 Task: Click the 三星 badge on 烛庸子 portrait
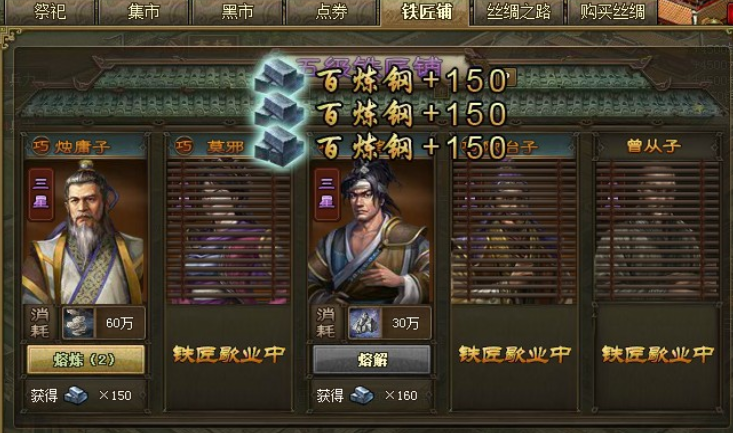point(41,194)
